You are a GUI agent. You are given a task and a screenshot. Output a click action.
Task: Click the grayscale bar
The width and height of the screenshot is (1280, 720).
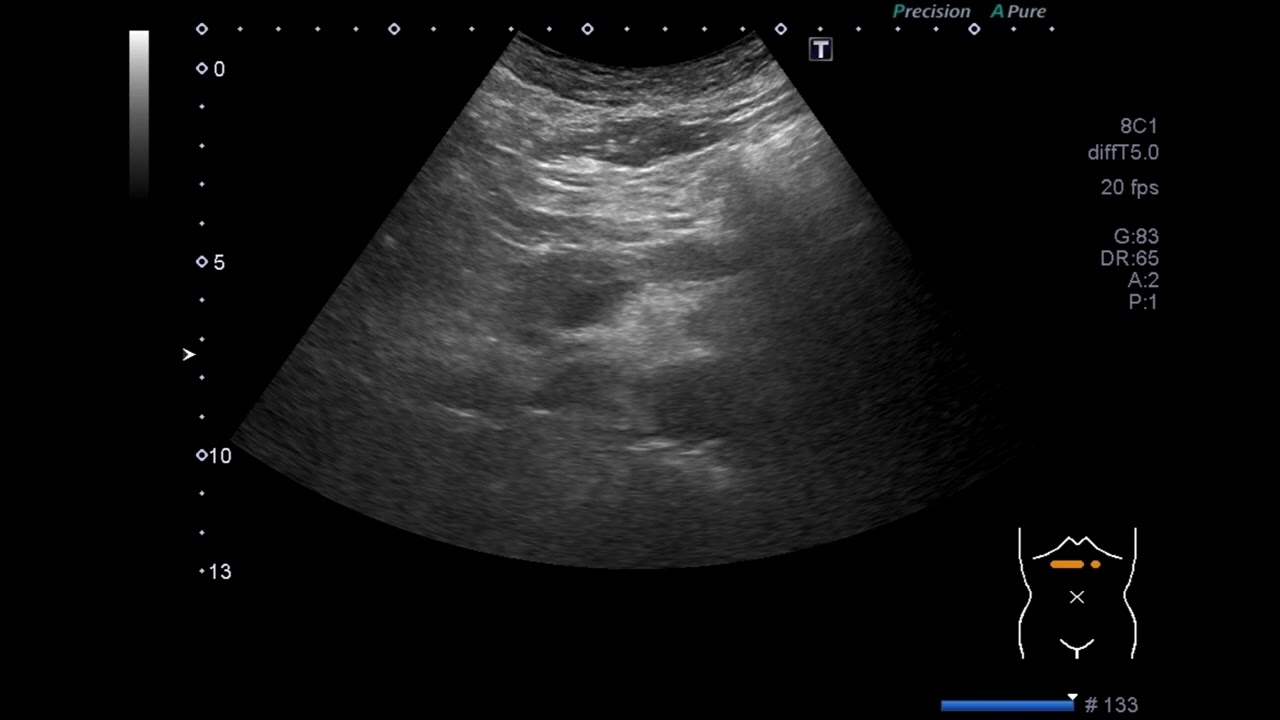point(139,113)
